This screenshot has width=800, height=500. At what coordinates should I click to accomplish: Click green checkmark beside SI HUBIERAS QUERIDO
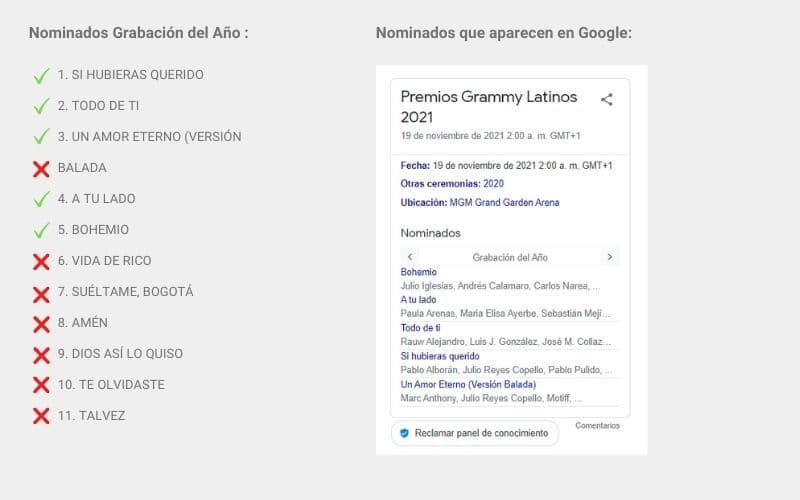click(x=41, y=75)
